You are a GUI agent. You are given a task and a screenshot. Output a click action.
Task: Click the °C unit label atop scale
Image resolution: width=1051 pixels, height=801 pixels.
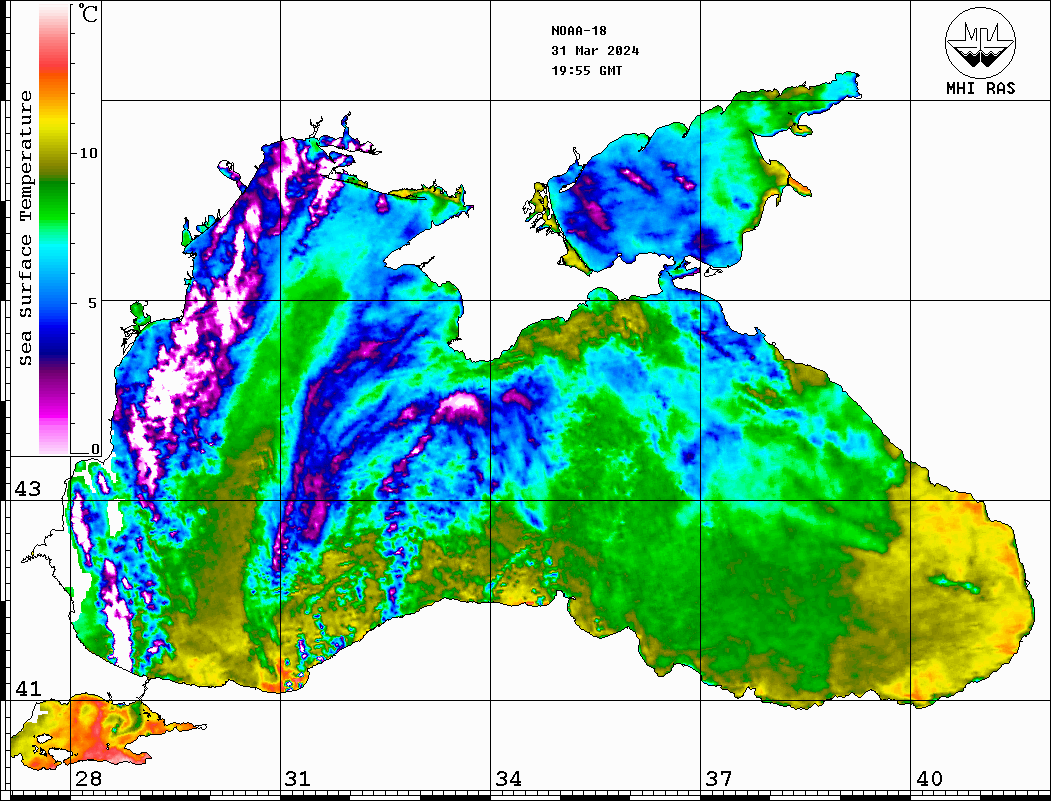click(88, 13)
